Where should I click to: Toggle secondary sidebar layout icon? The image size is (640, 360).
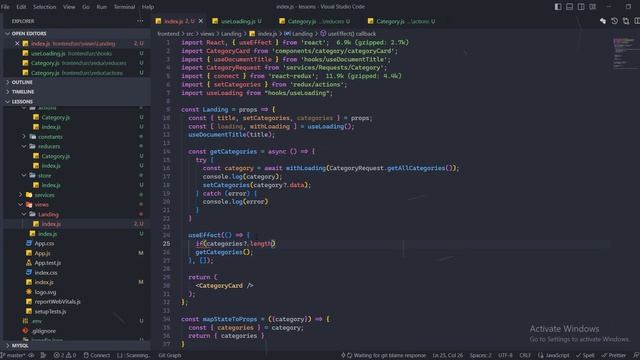(581, 7)
